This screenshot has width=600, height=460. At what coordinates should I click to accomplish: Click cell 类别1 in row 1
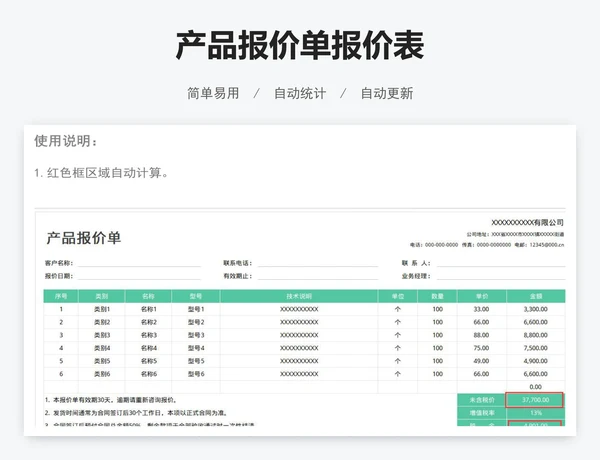pos(102,309)
